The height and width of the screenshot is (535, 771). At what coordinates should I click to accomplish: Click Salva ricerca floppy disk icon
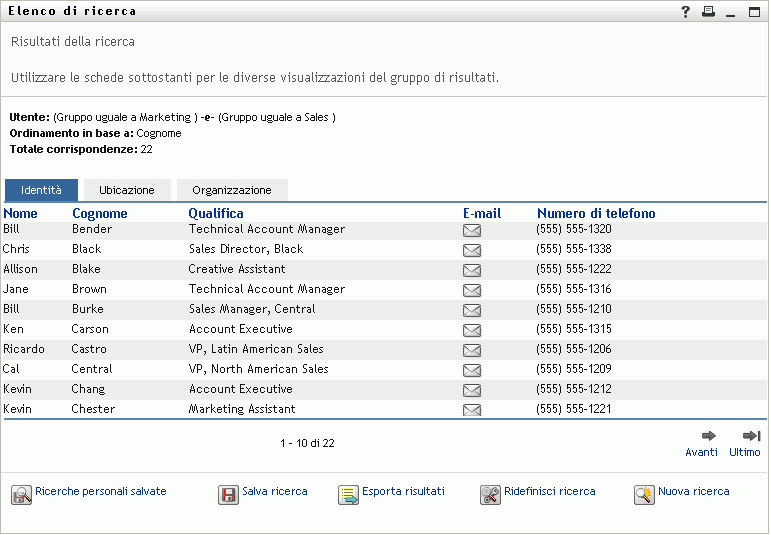228,494
